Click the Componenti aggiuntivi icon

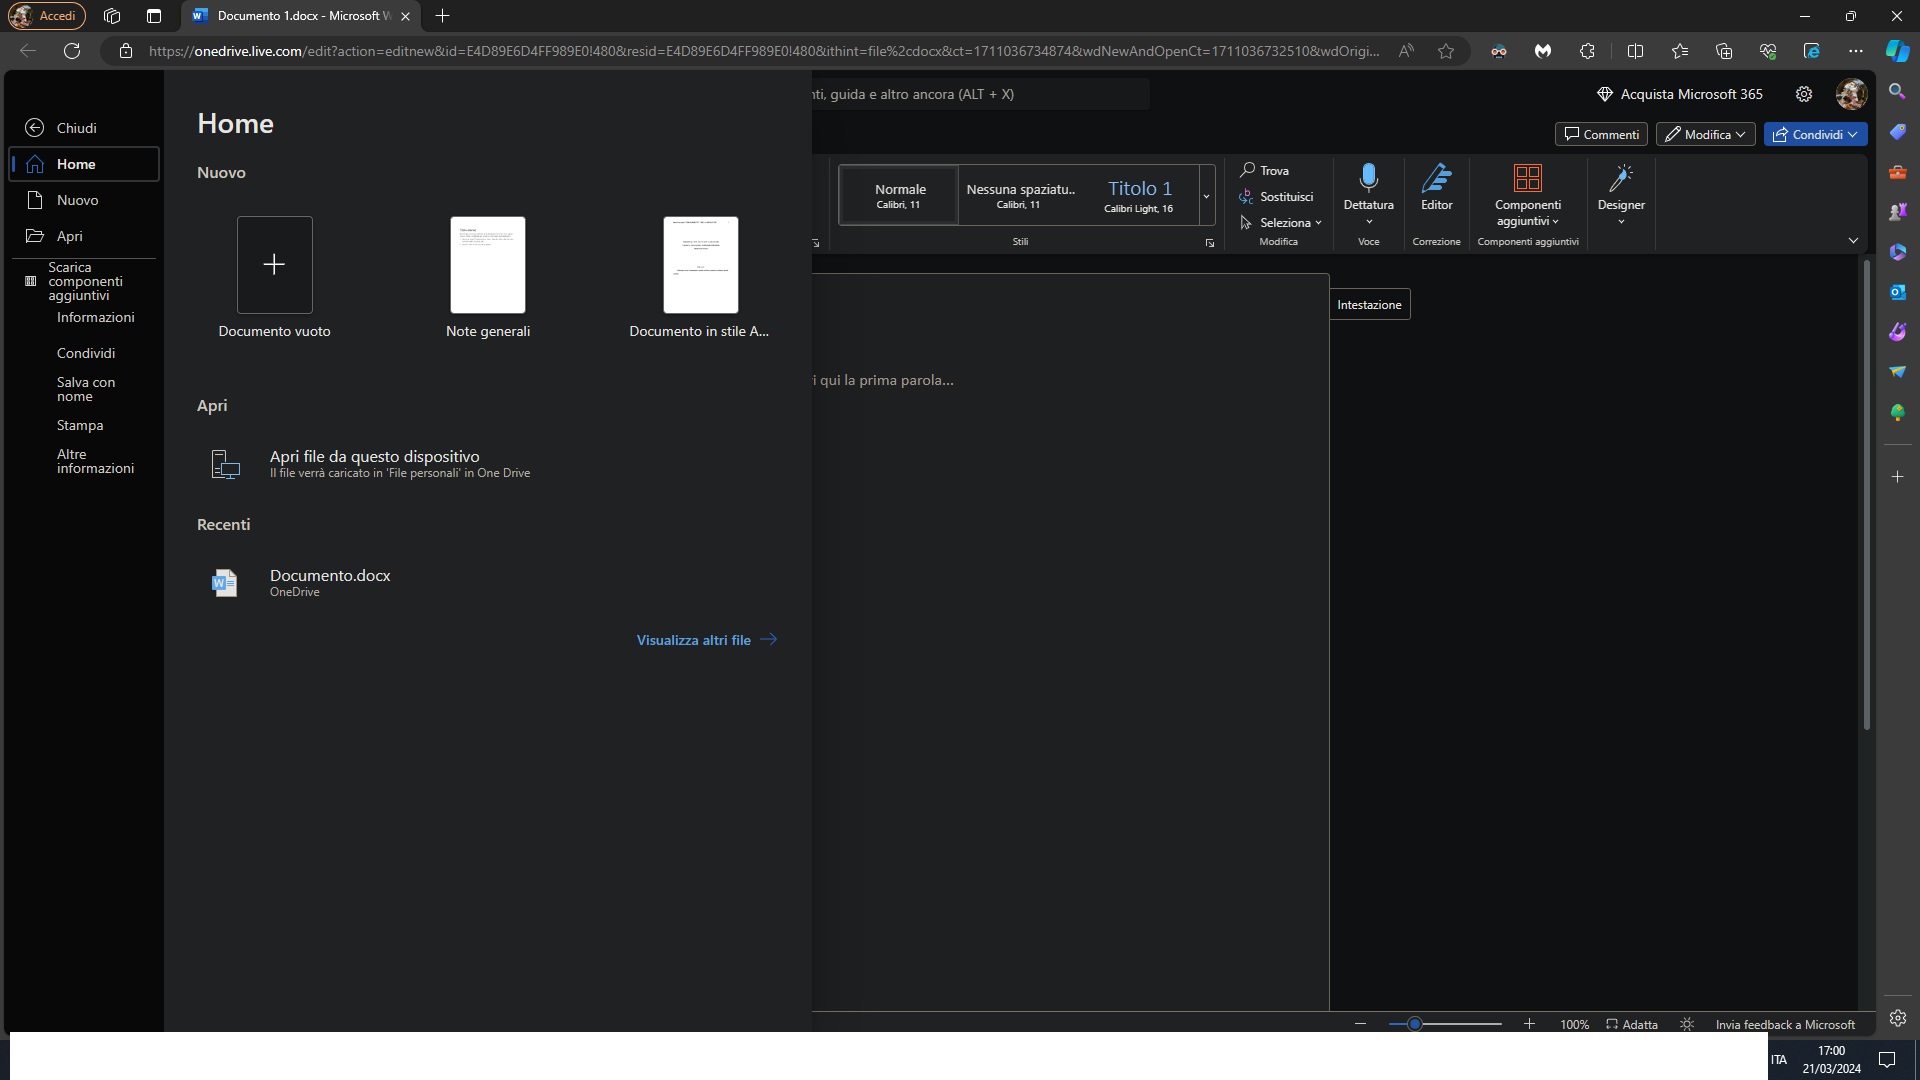coord(1528,178)
